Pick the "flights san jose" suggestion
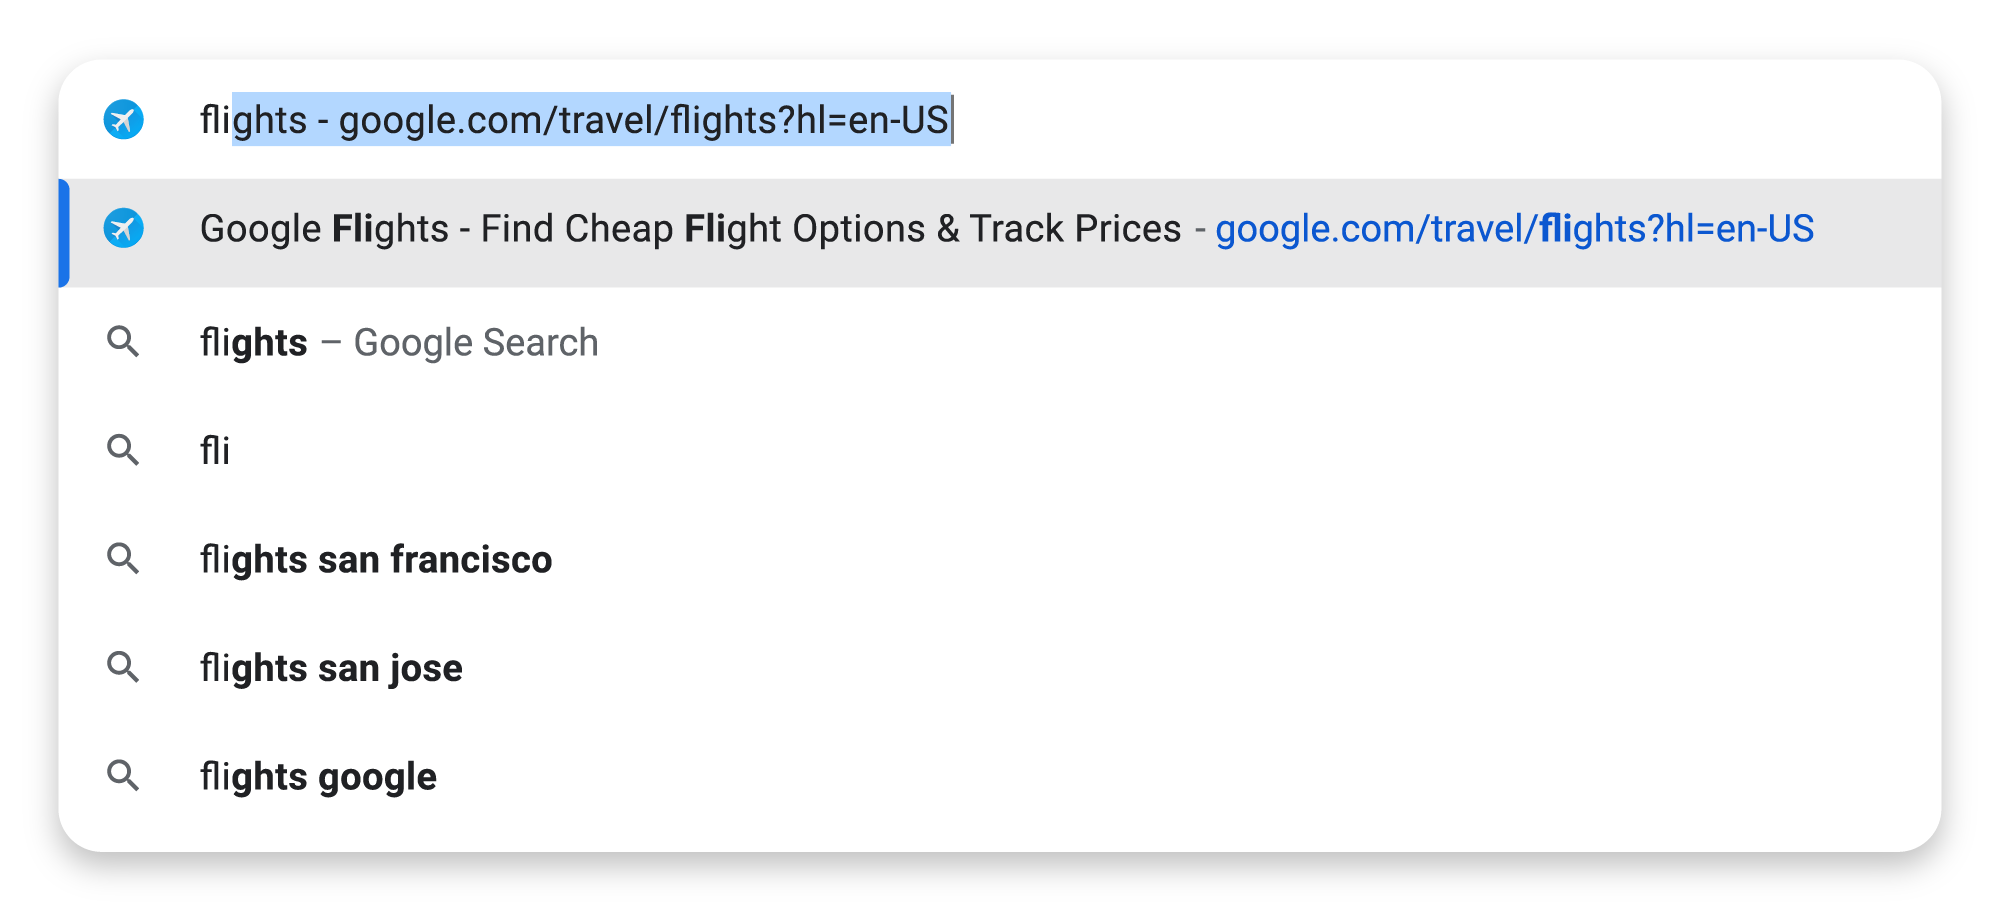The height and width of the screenshot is (912, 2001). [x=331, y=668]
